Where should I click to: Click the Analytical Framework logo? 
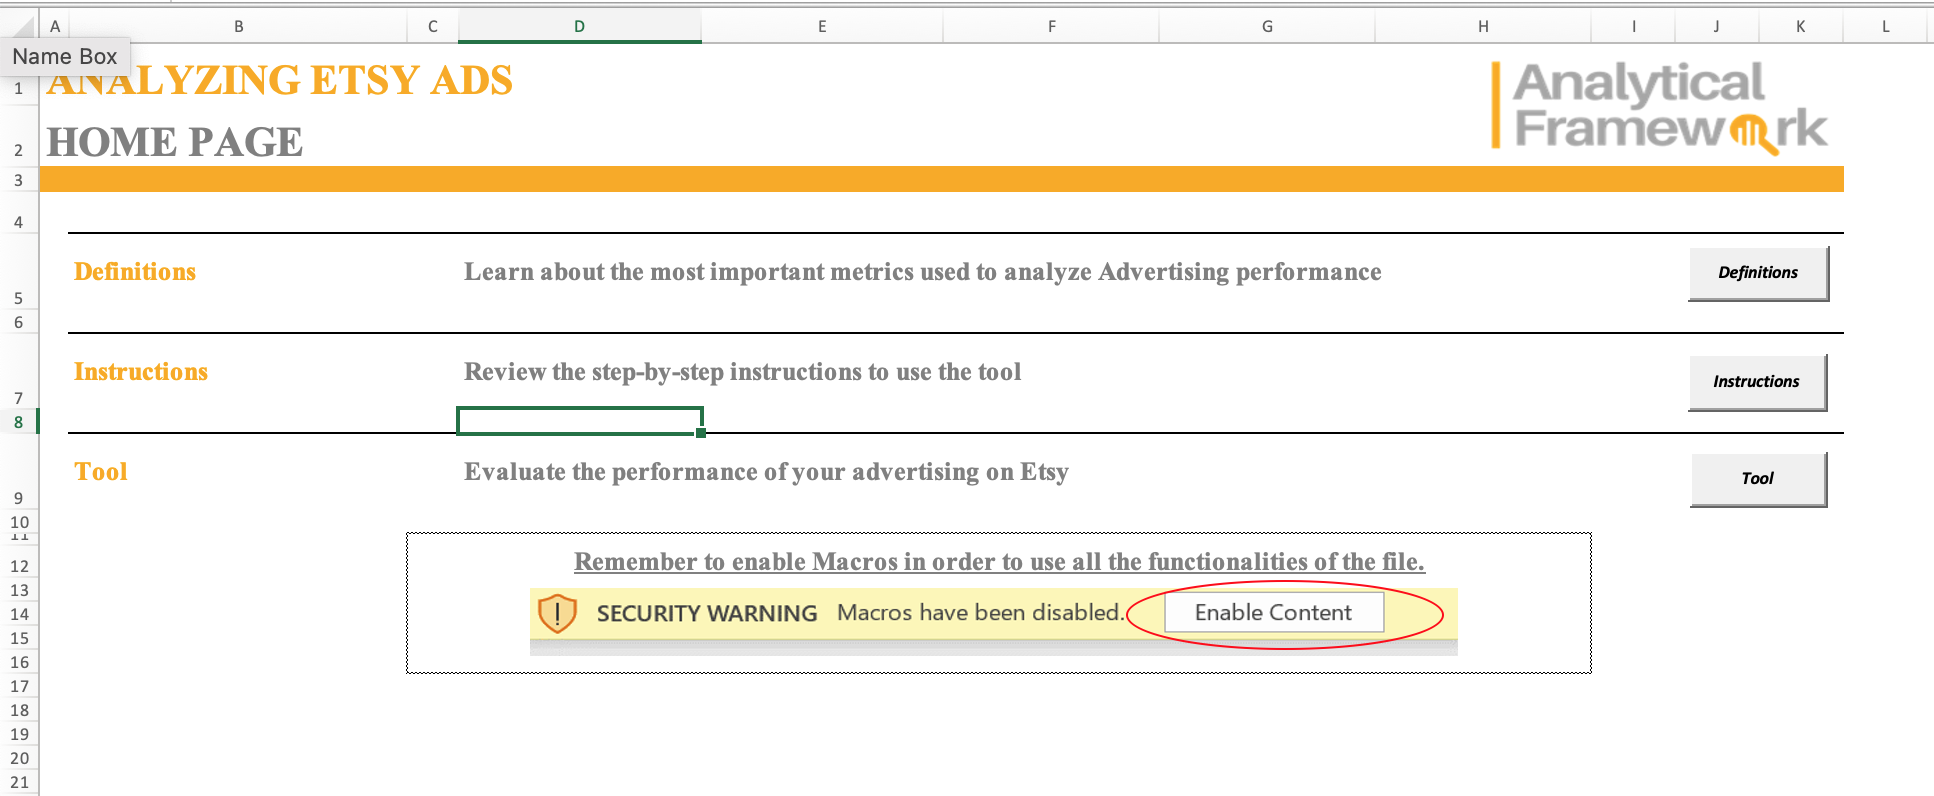pyautogui.click(x=1659, y=106)
